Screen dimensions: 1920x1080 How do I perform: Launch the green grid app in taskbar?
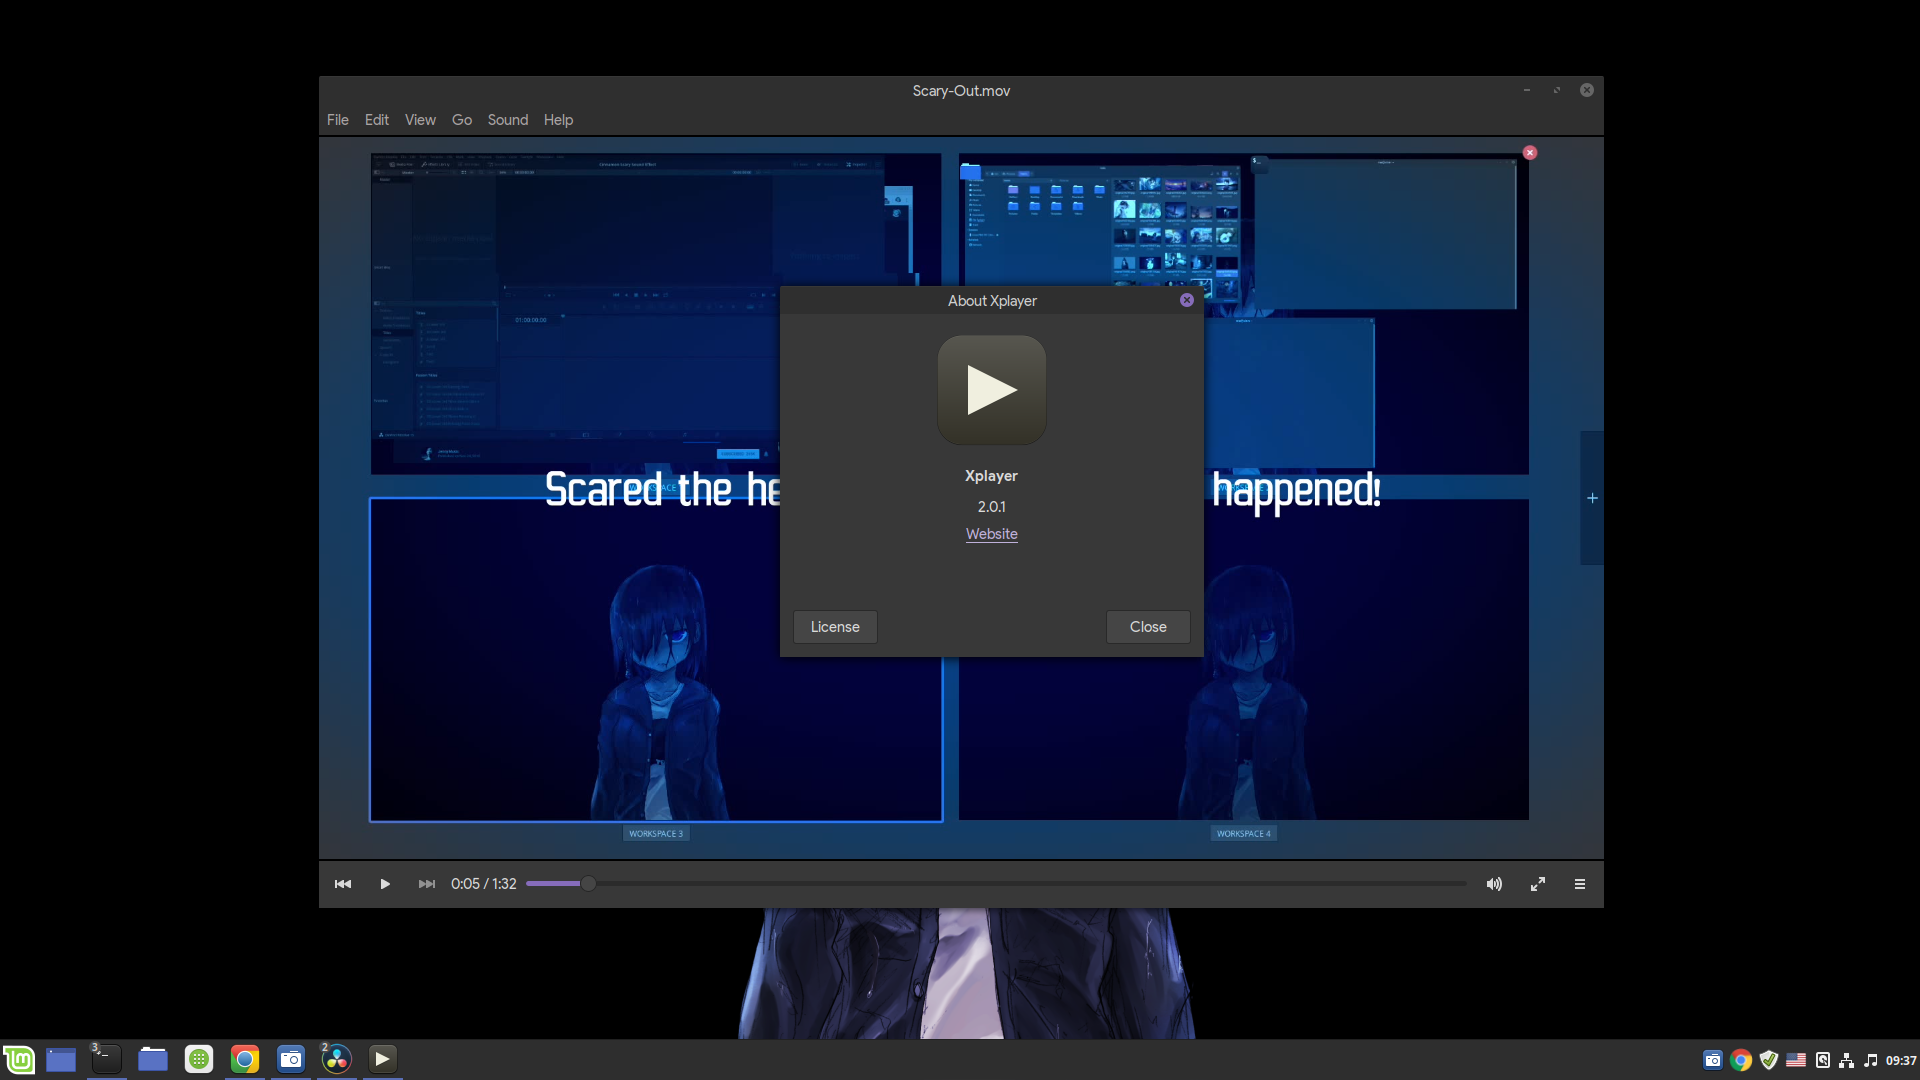(199, 1059)
